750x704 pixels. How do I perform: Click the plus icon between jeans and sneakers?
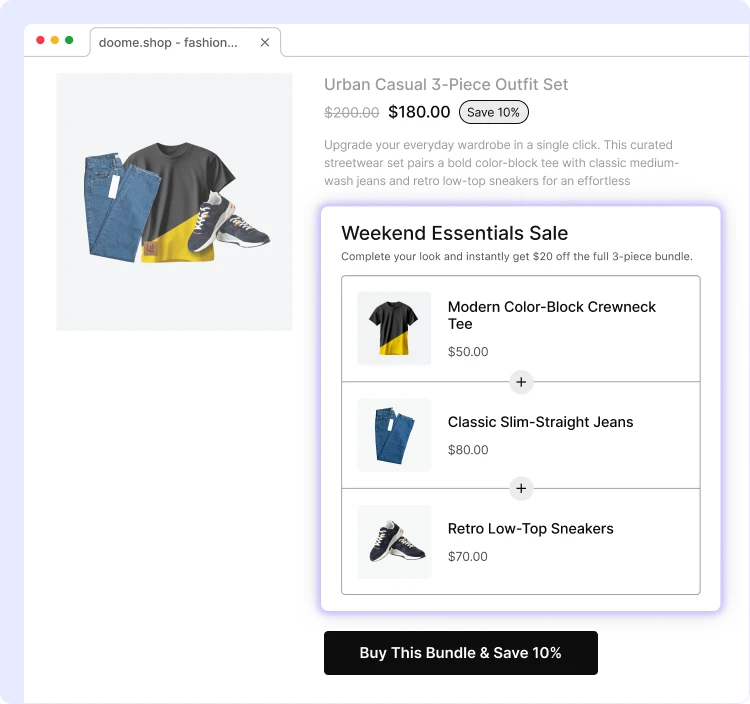tap(521, 488)
